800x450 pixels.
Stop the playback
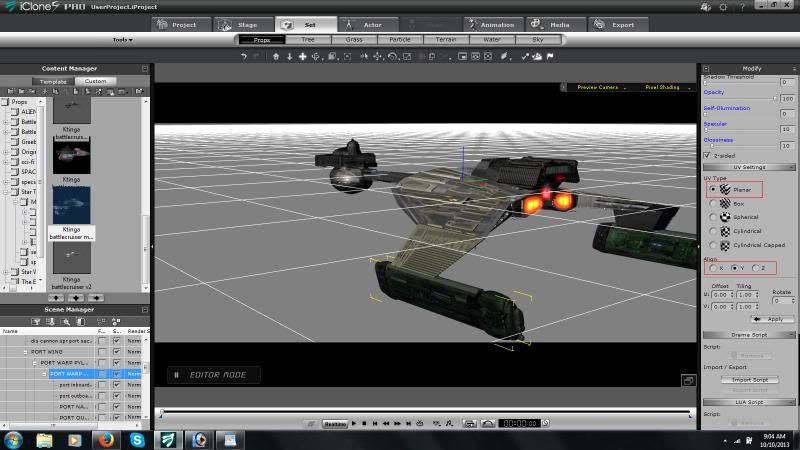(364, 423)
